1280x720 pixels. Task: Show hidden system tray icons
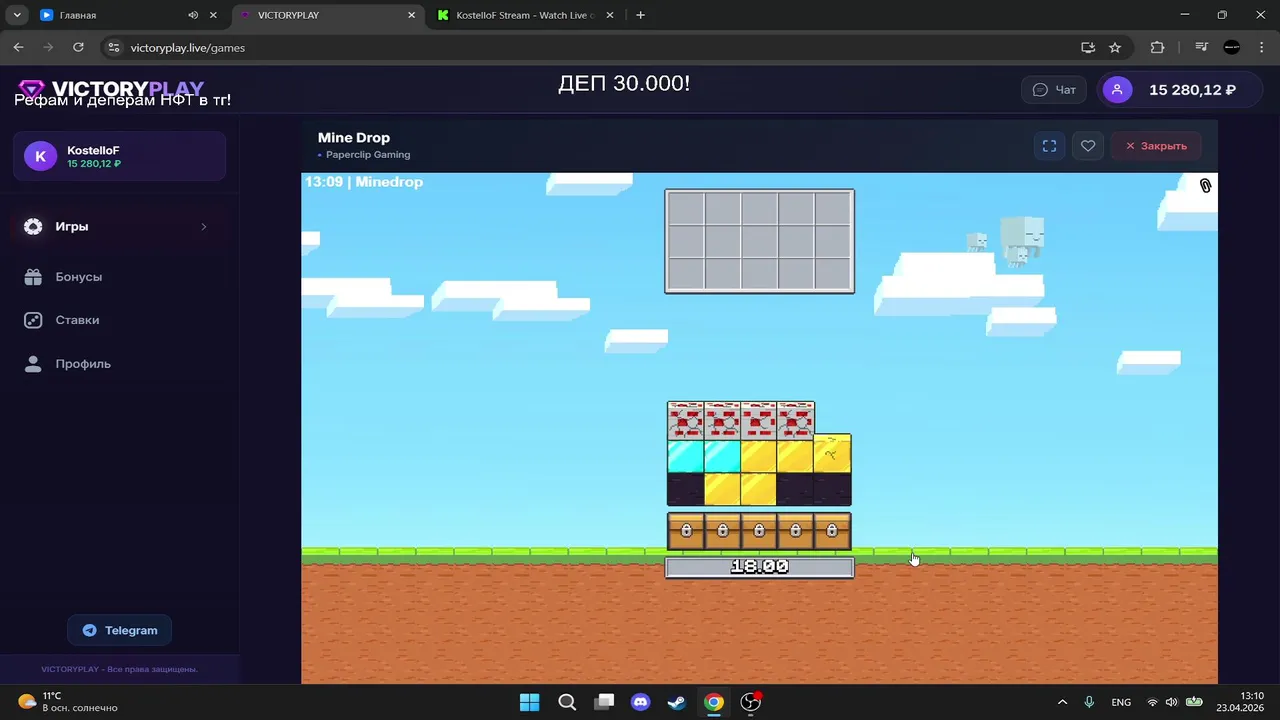(x=1062, y=702)
